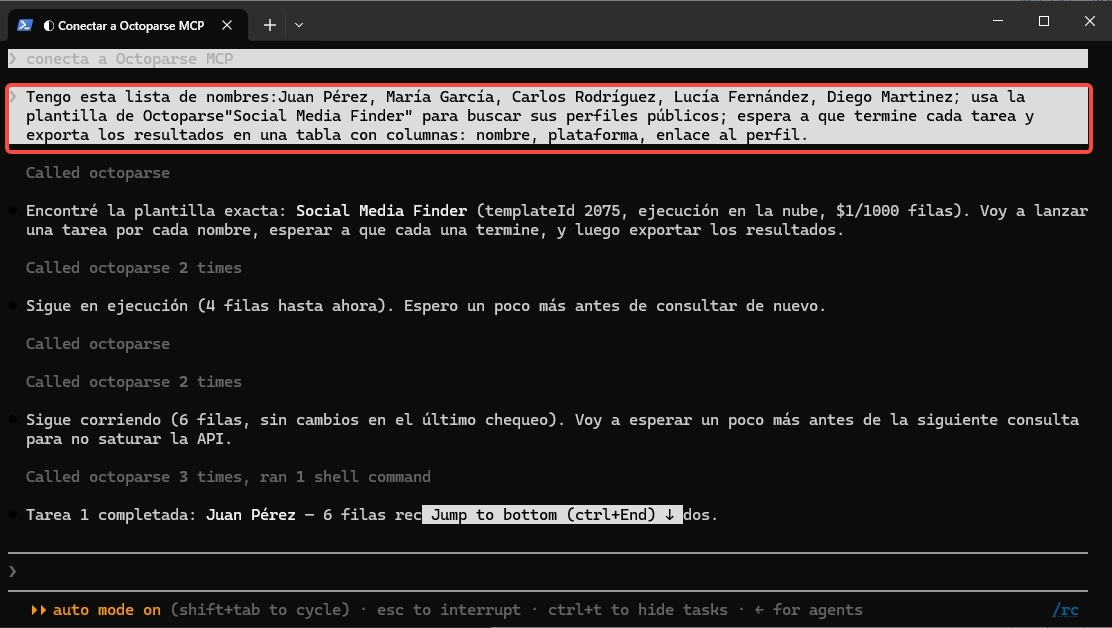Click "Tarea 1 completada: Juan Pérez" line
Viewport: 1112px width, 628px height.
[x=372, y=515]
